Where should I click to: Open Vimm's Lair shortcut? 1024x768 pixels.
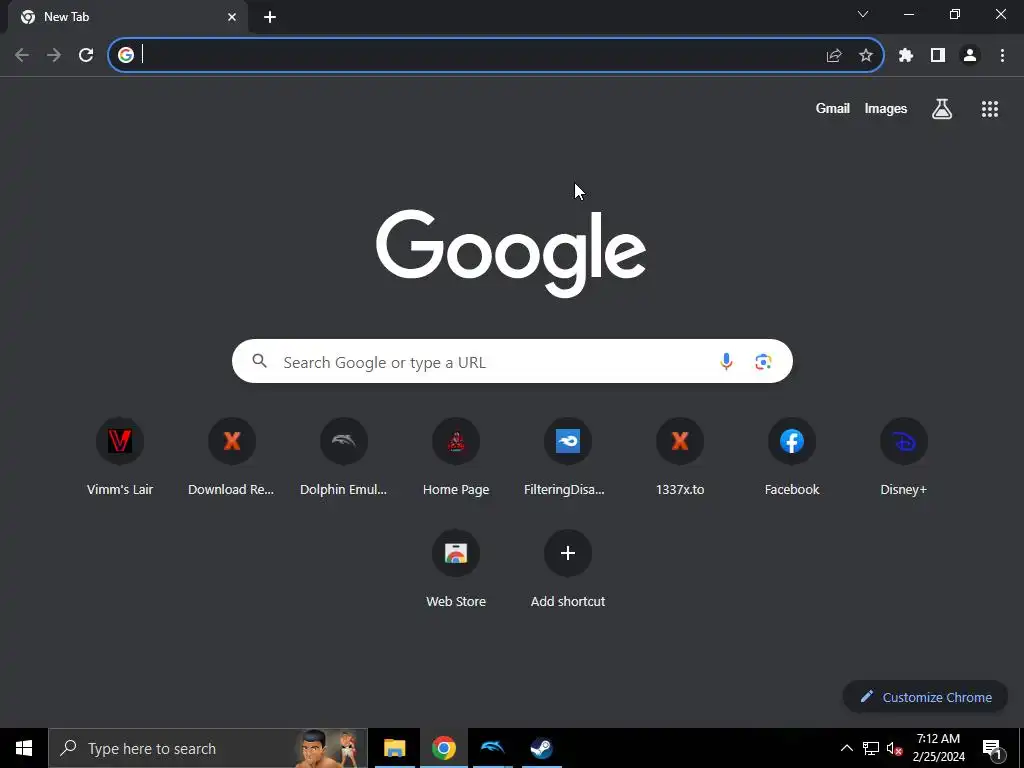120,457
